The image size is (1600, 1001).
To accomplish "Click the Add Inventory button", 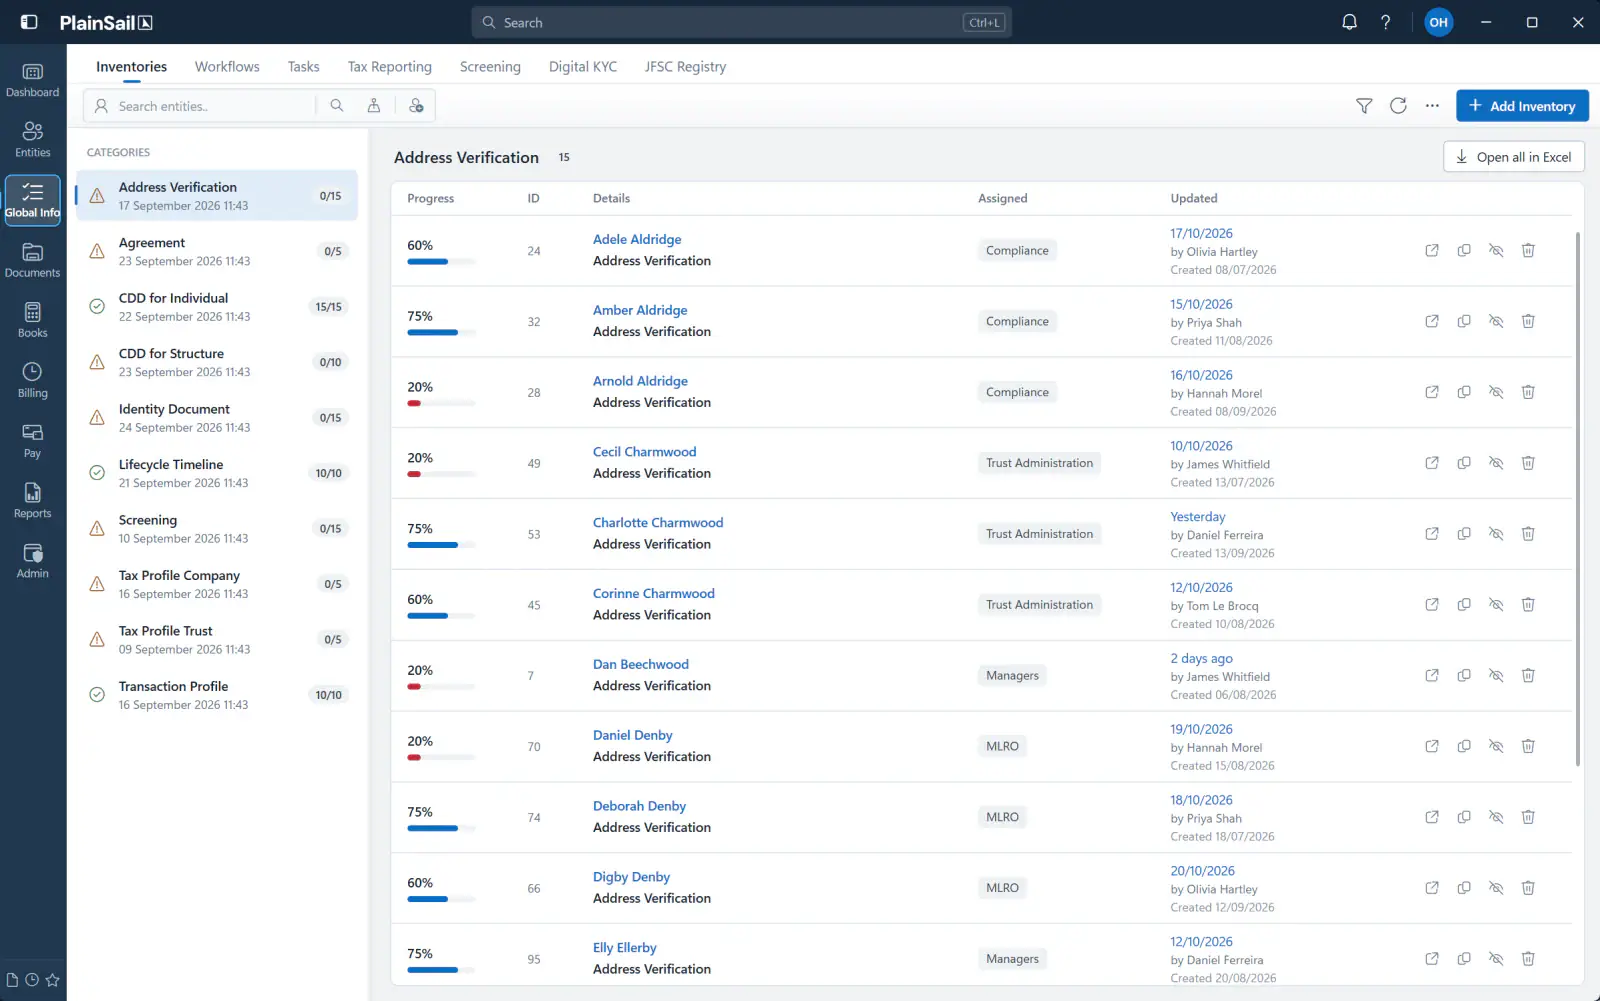I will (1522, 106).
